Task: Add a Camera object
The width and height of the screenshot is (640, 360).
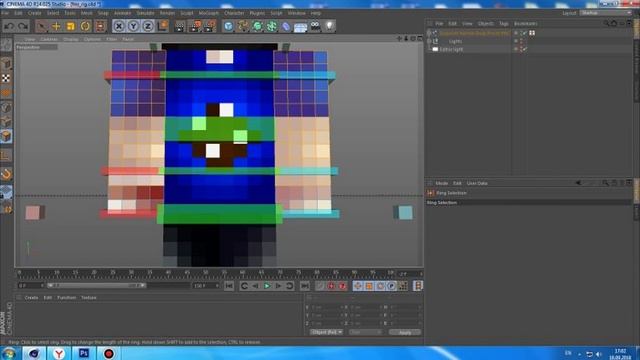Action: tap(315, 26)
